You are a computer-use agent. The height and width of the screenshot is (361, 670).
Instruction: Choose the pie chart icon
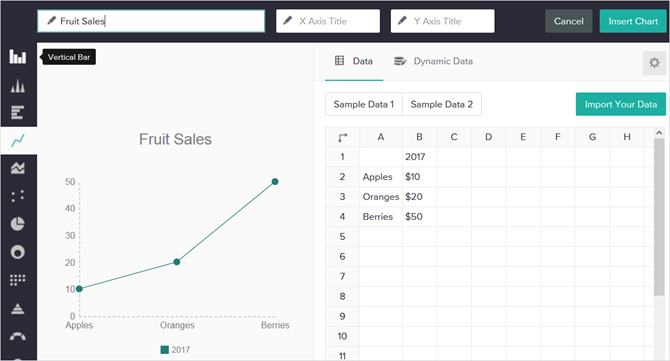tap(18, 224)
